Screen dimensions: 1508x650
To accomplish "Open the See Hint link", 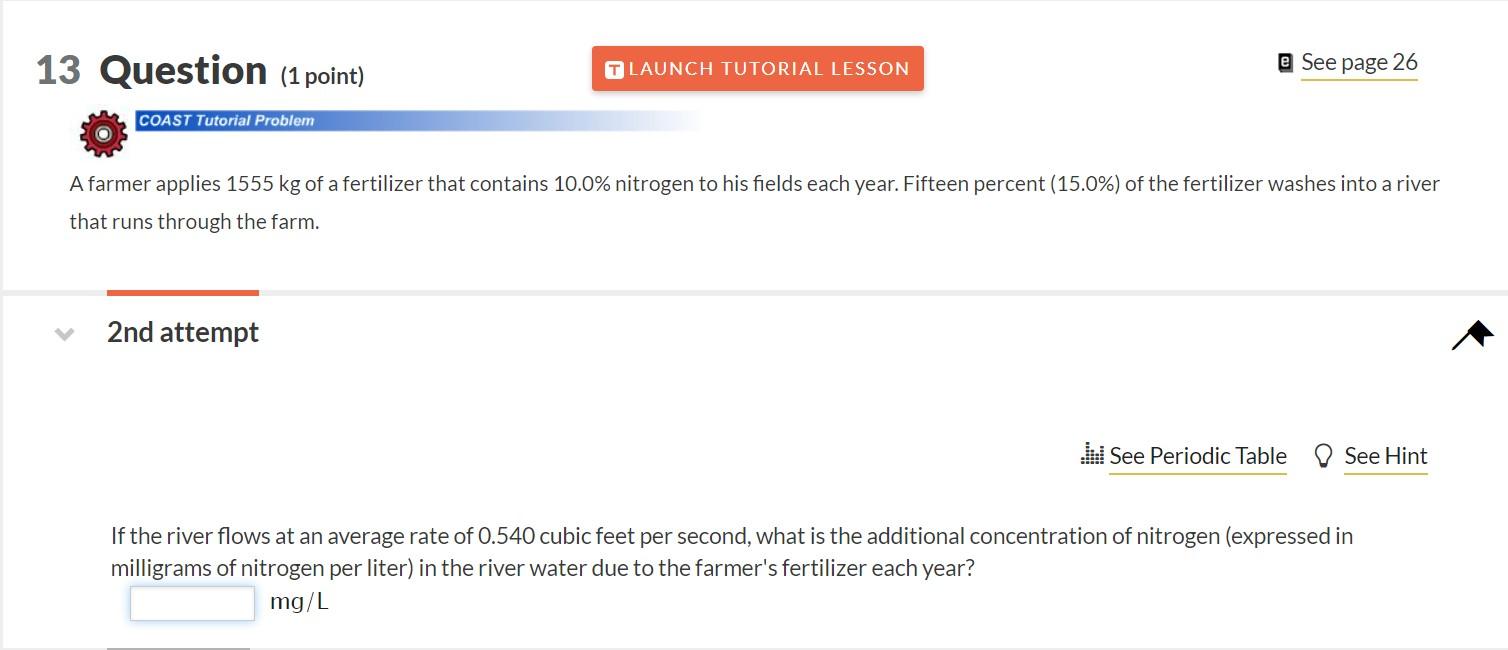I will pyautogui.click(x=1386, y=455).
